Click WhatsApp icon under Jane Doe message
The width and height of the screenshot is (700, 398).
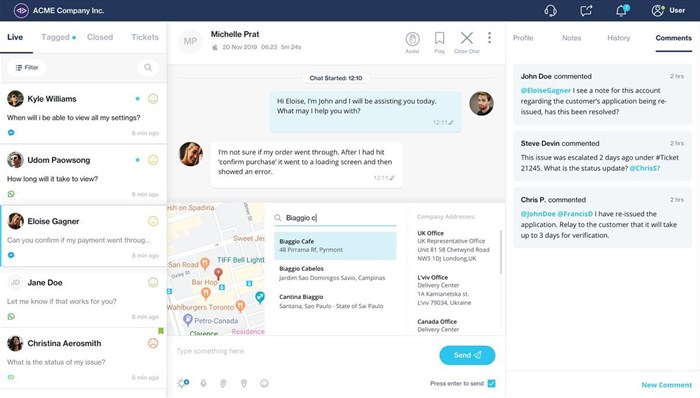(x=11, y=316)
